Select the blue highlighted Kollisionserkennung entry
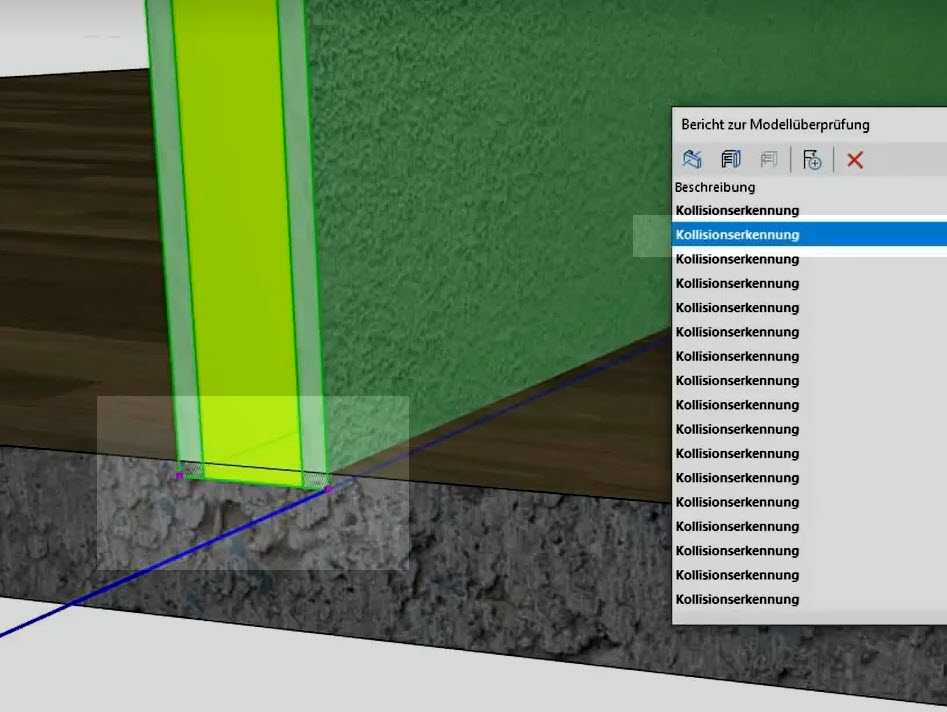Image resolution: width=947 pixels, height=712 pixels. tap(809, 234)
